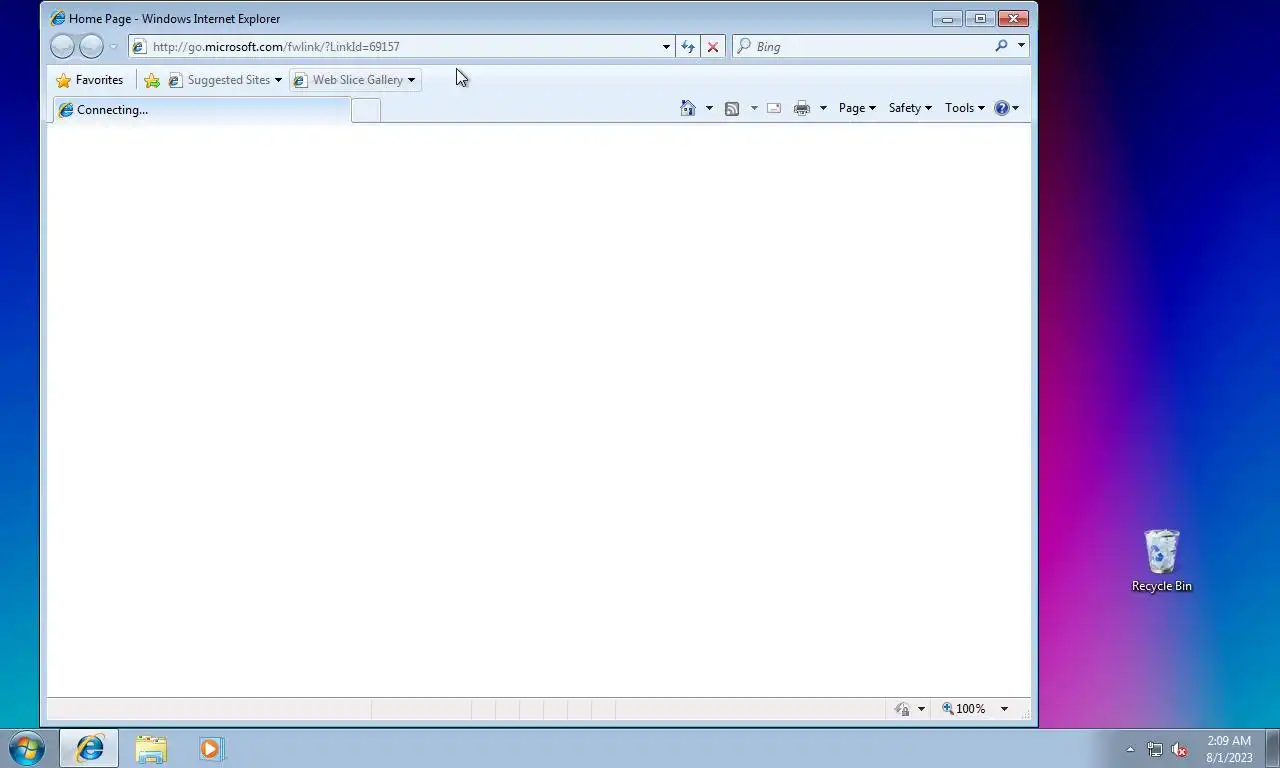Expand the address bar history dropdown
The image size is (1280, 768).
[666, 46]
